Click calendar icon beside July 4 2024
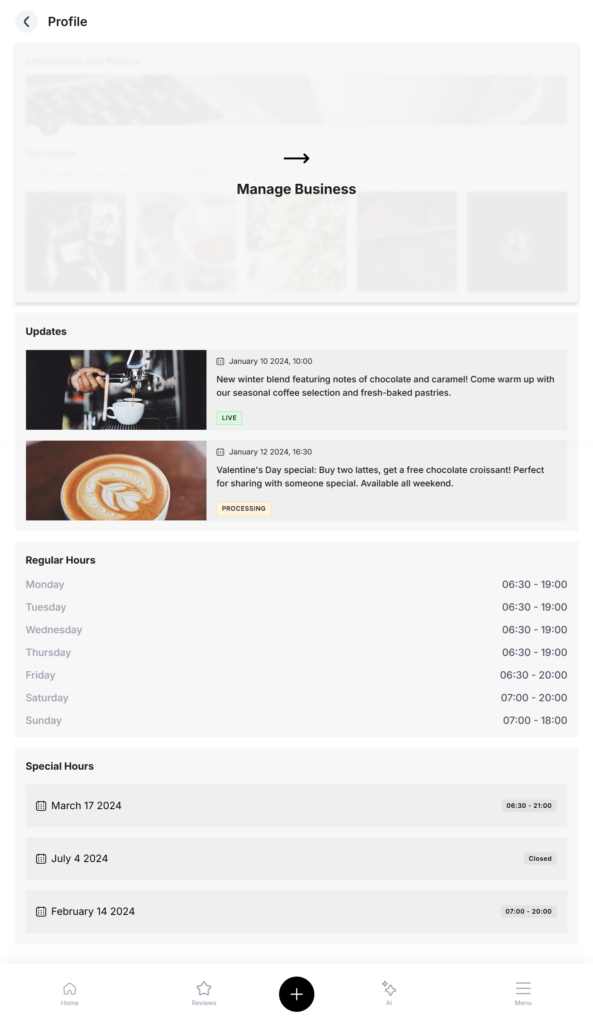This screenshot has height=1024, width=593. pyautogui.click(x=41, y=859)
